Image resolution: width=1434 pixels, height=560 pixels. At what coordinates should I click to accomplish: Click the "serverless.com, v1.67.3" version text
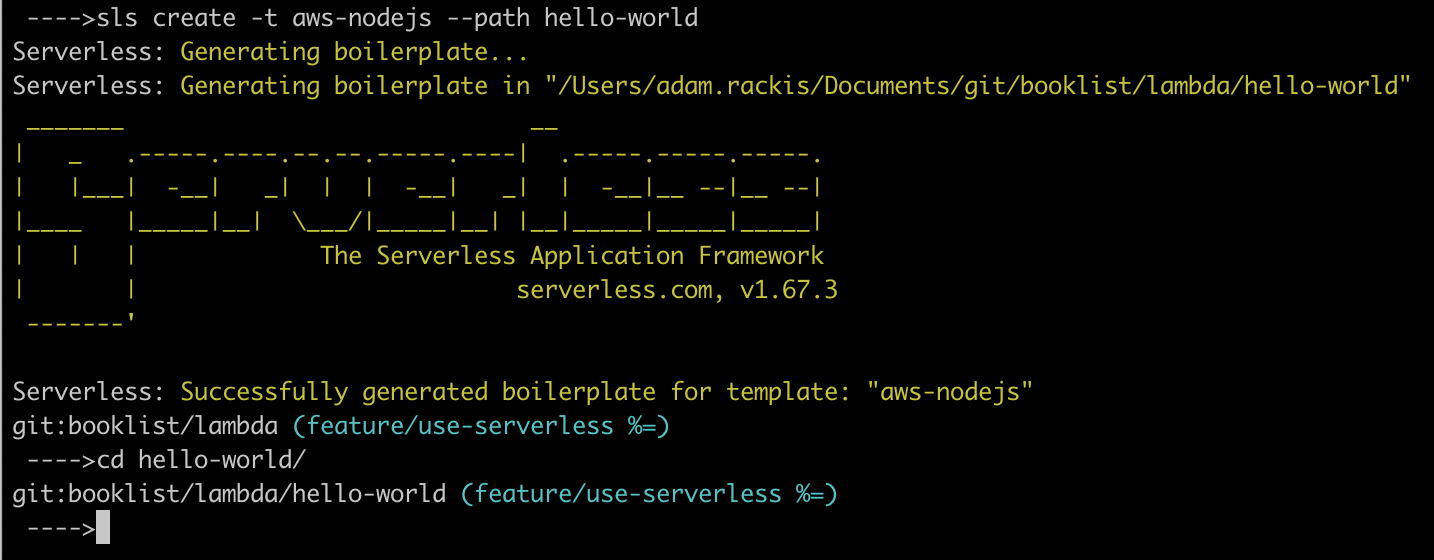(677, 291)
